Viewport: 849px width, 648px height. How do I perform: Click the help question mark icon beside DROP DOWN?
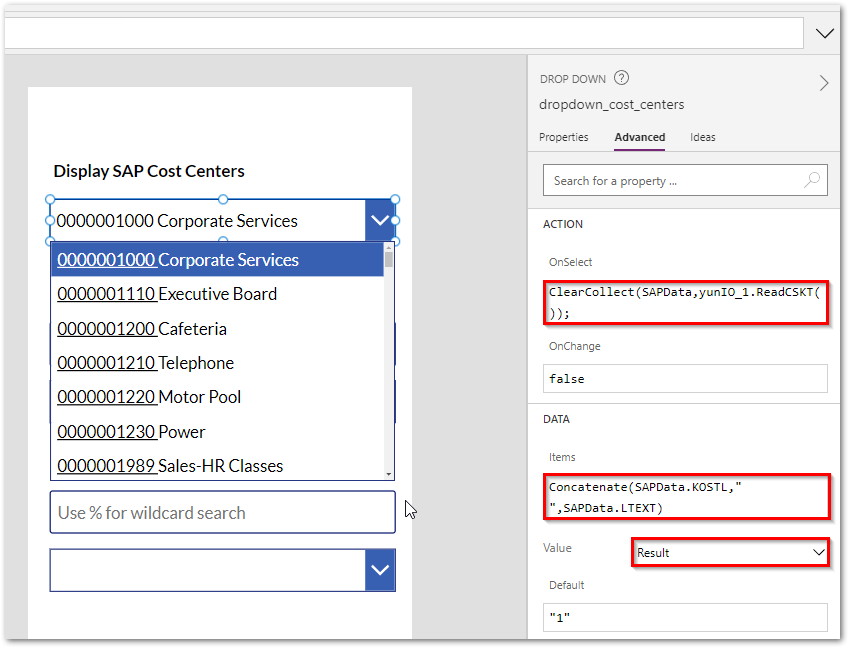click(x=621, y=78)
